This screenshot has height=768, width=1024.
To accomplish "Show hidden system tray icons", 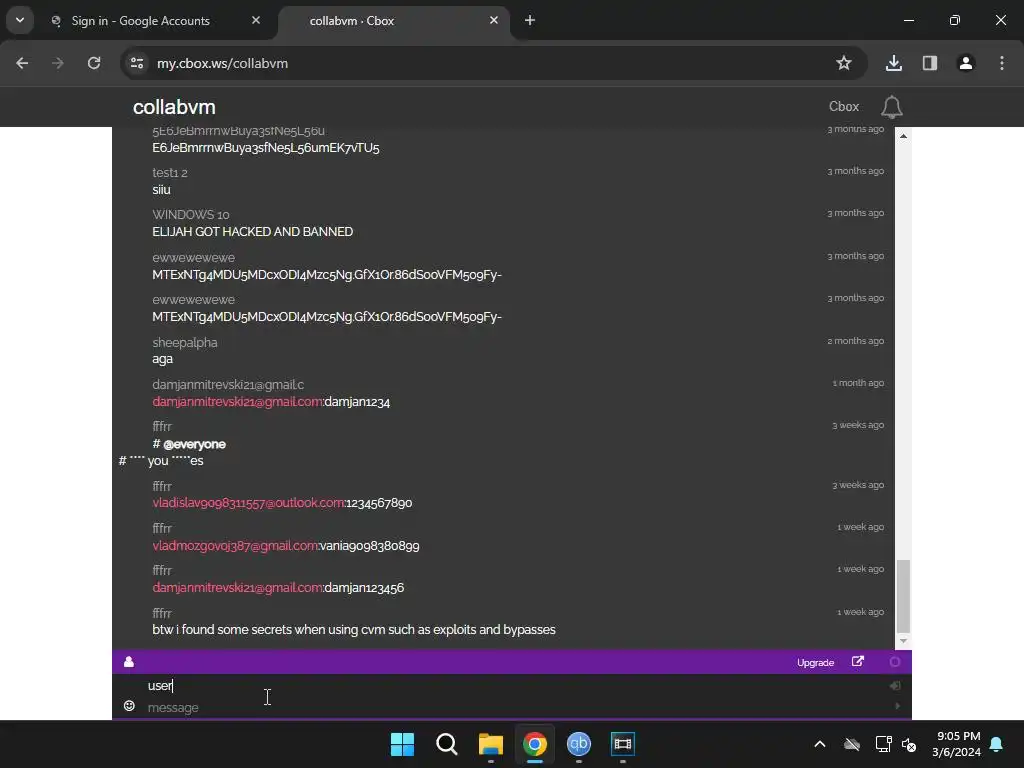I will pyautogui.click(x=820, y=744).
